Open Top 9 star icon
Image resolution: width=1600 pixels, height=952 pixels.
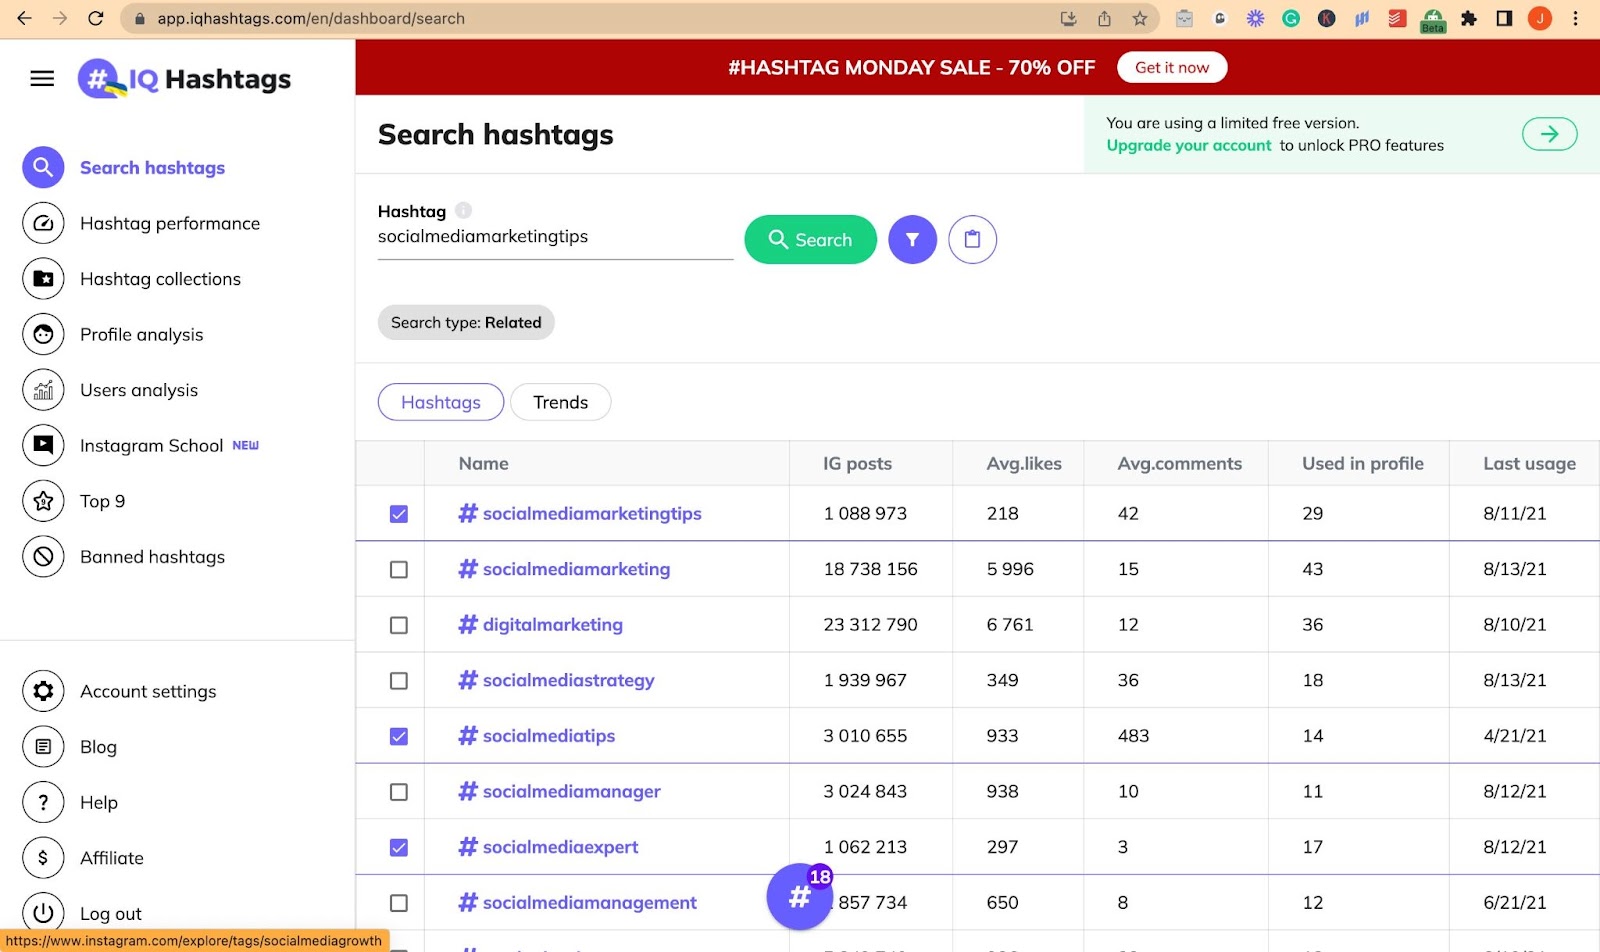43,501
